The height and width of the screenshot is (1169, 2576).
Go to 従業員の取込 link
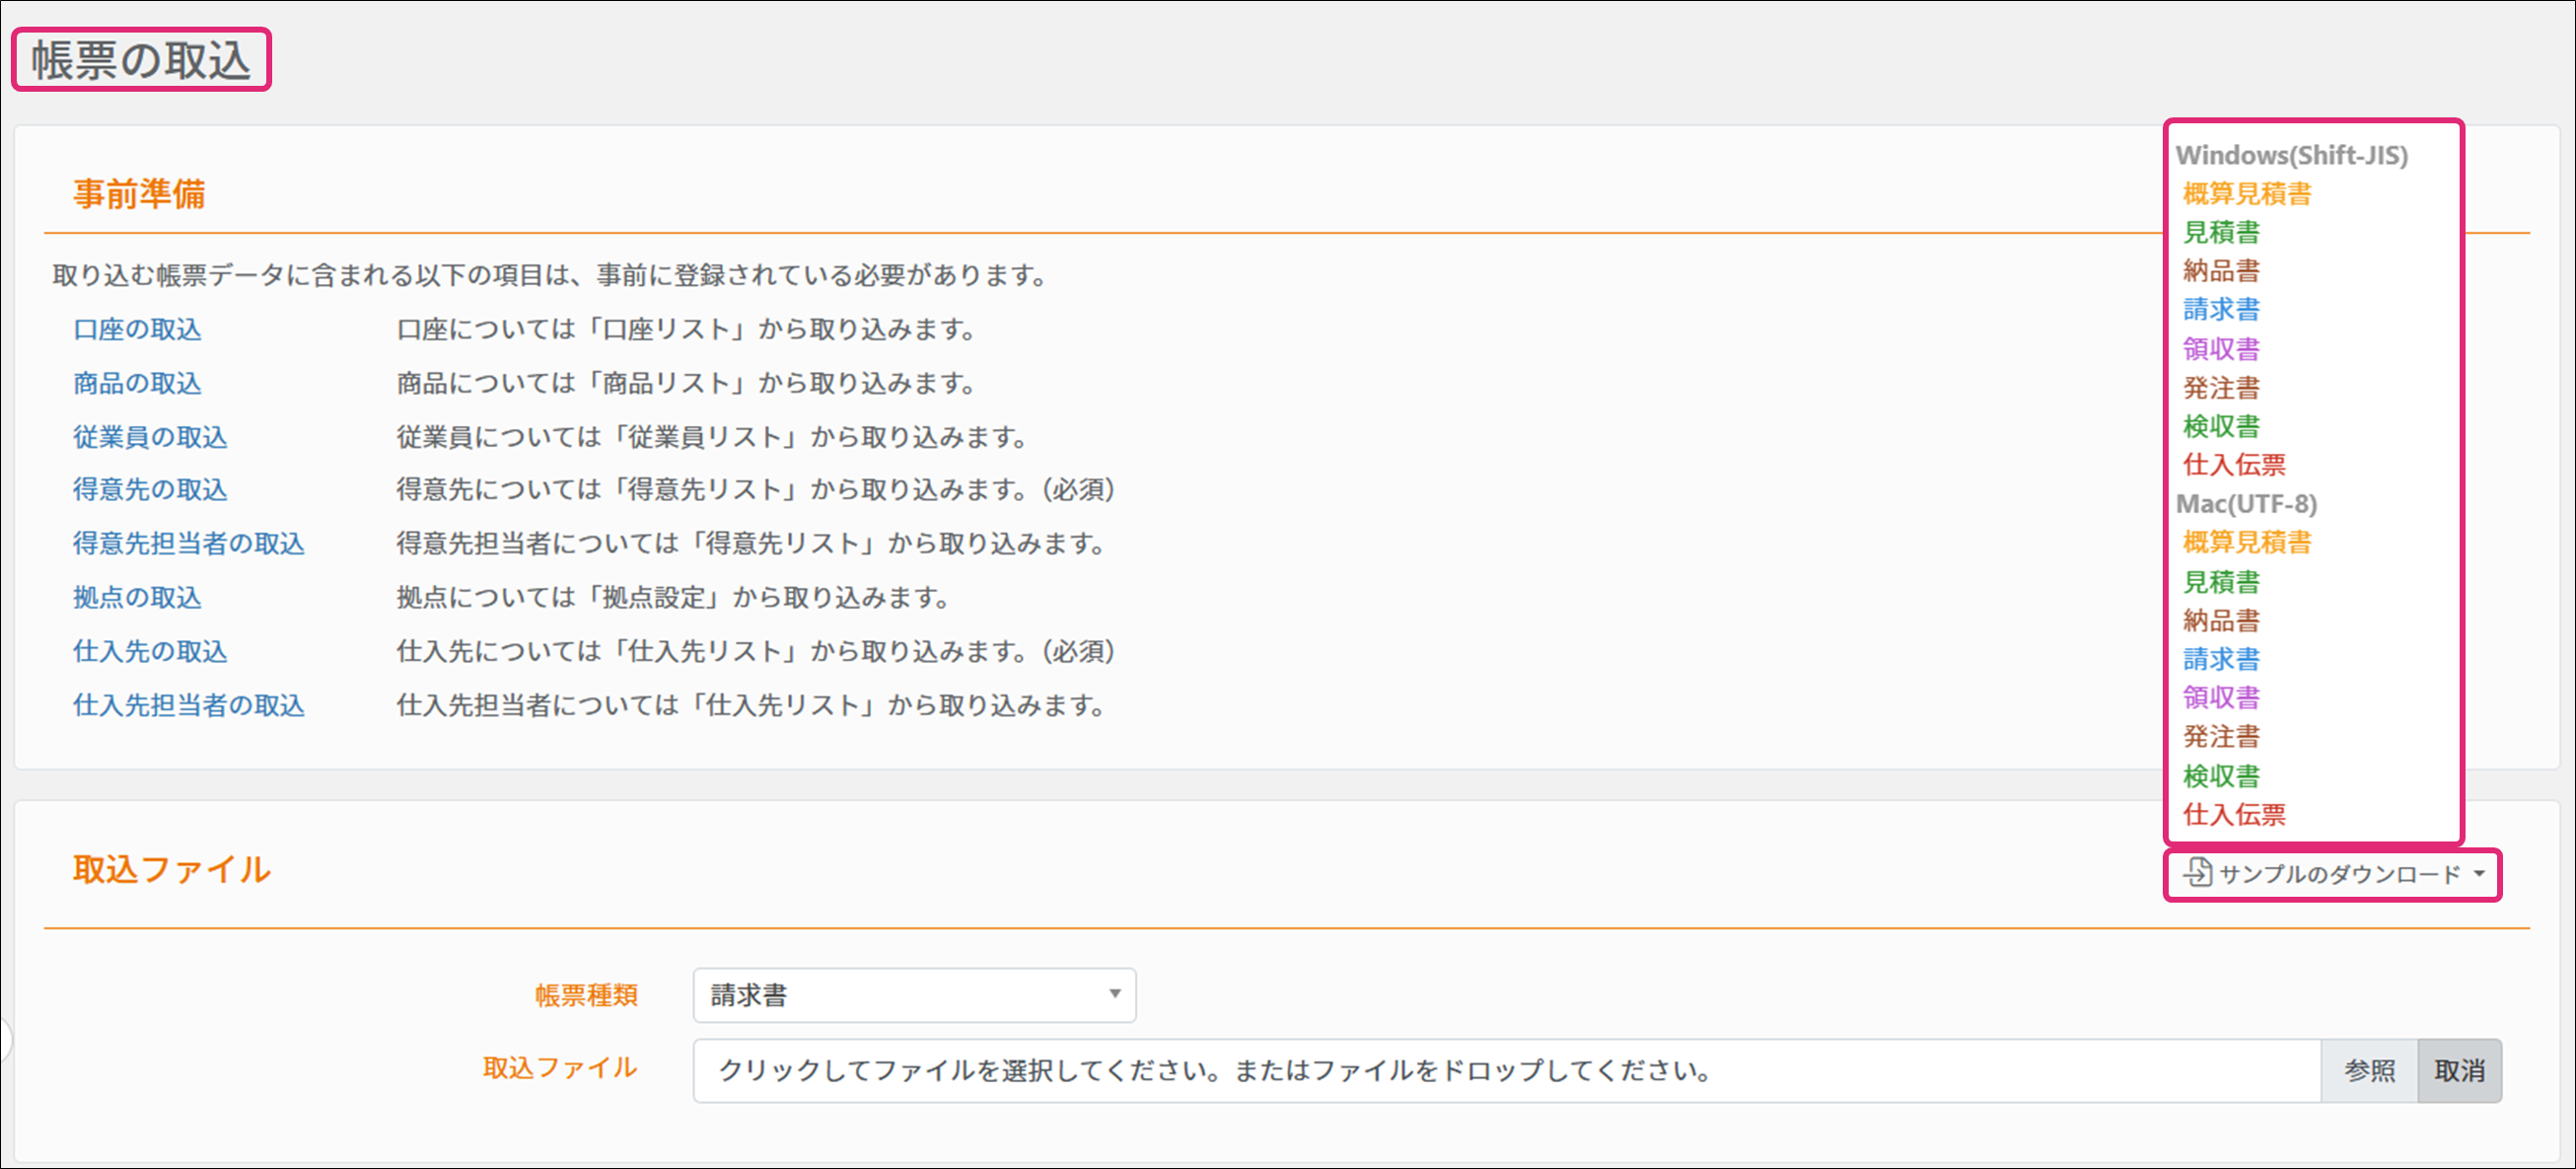click(150, 438)
